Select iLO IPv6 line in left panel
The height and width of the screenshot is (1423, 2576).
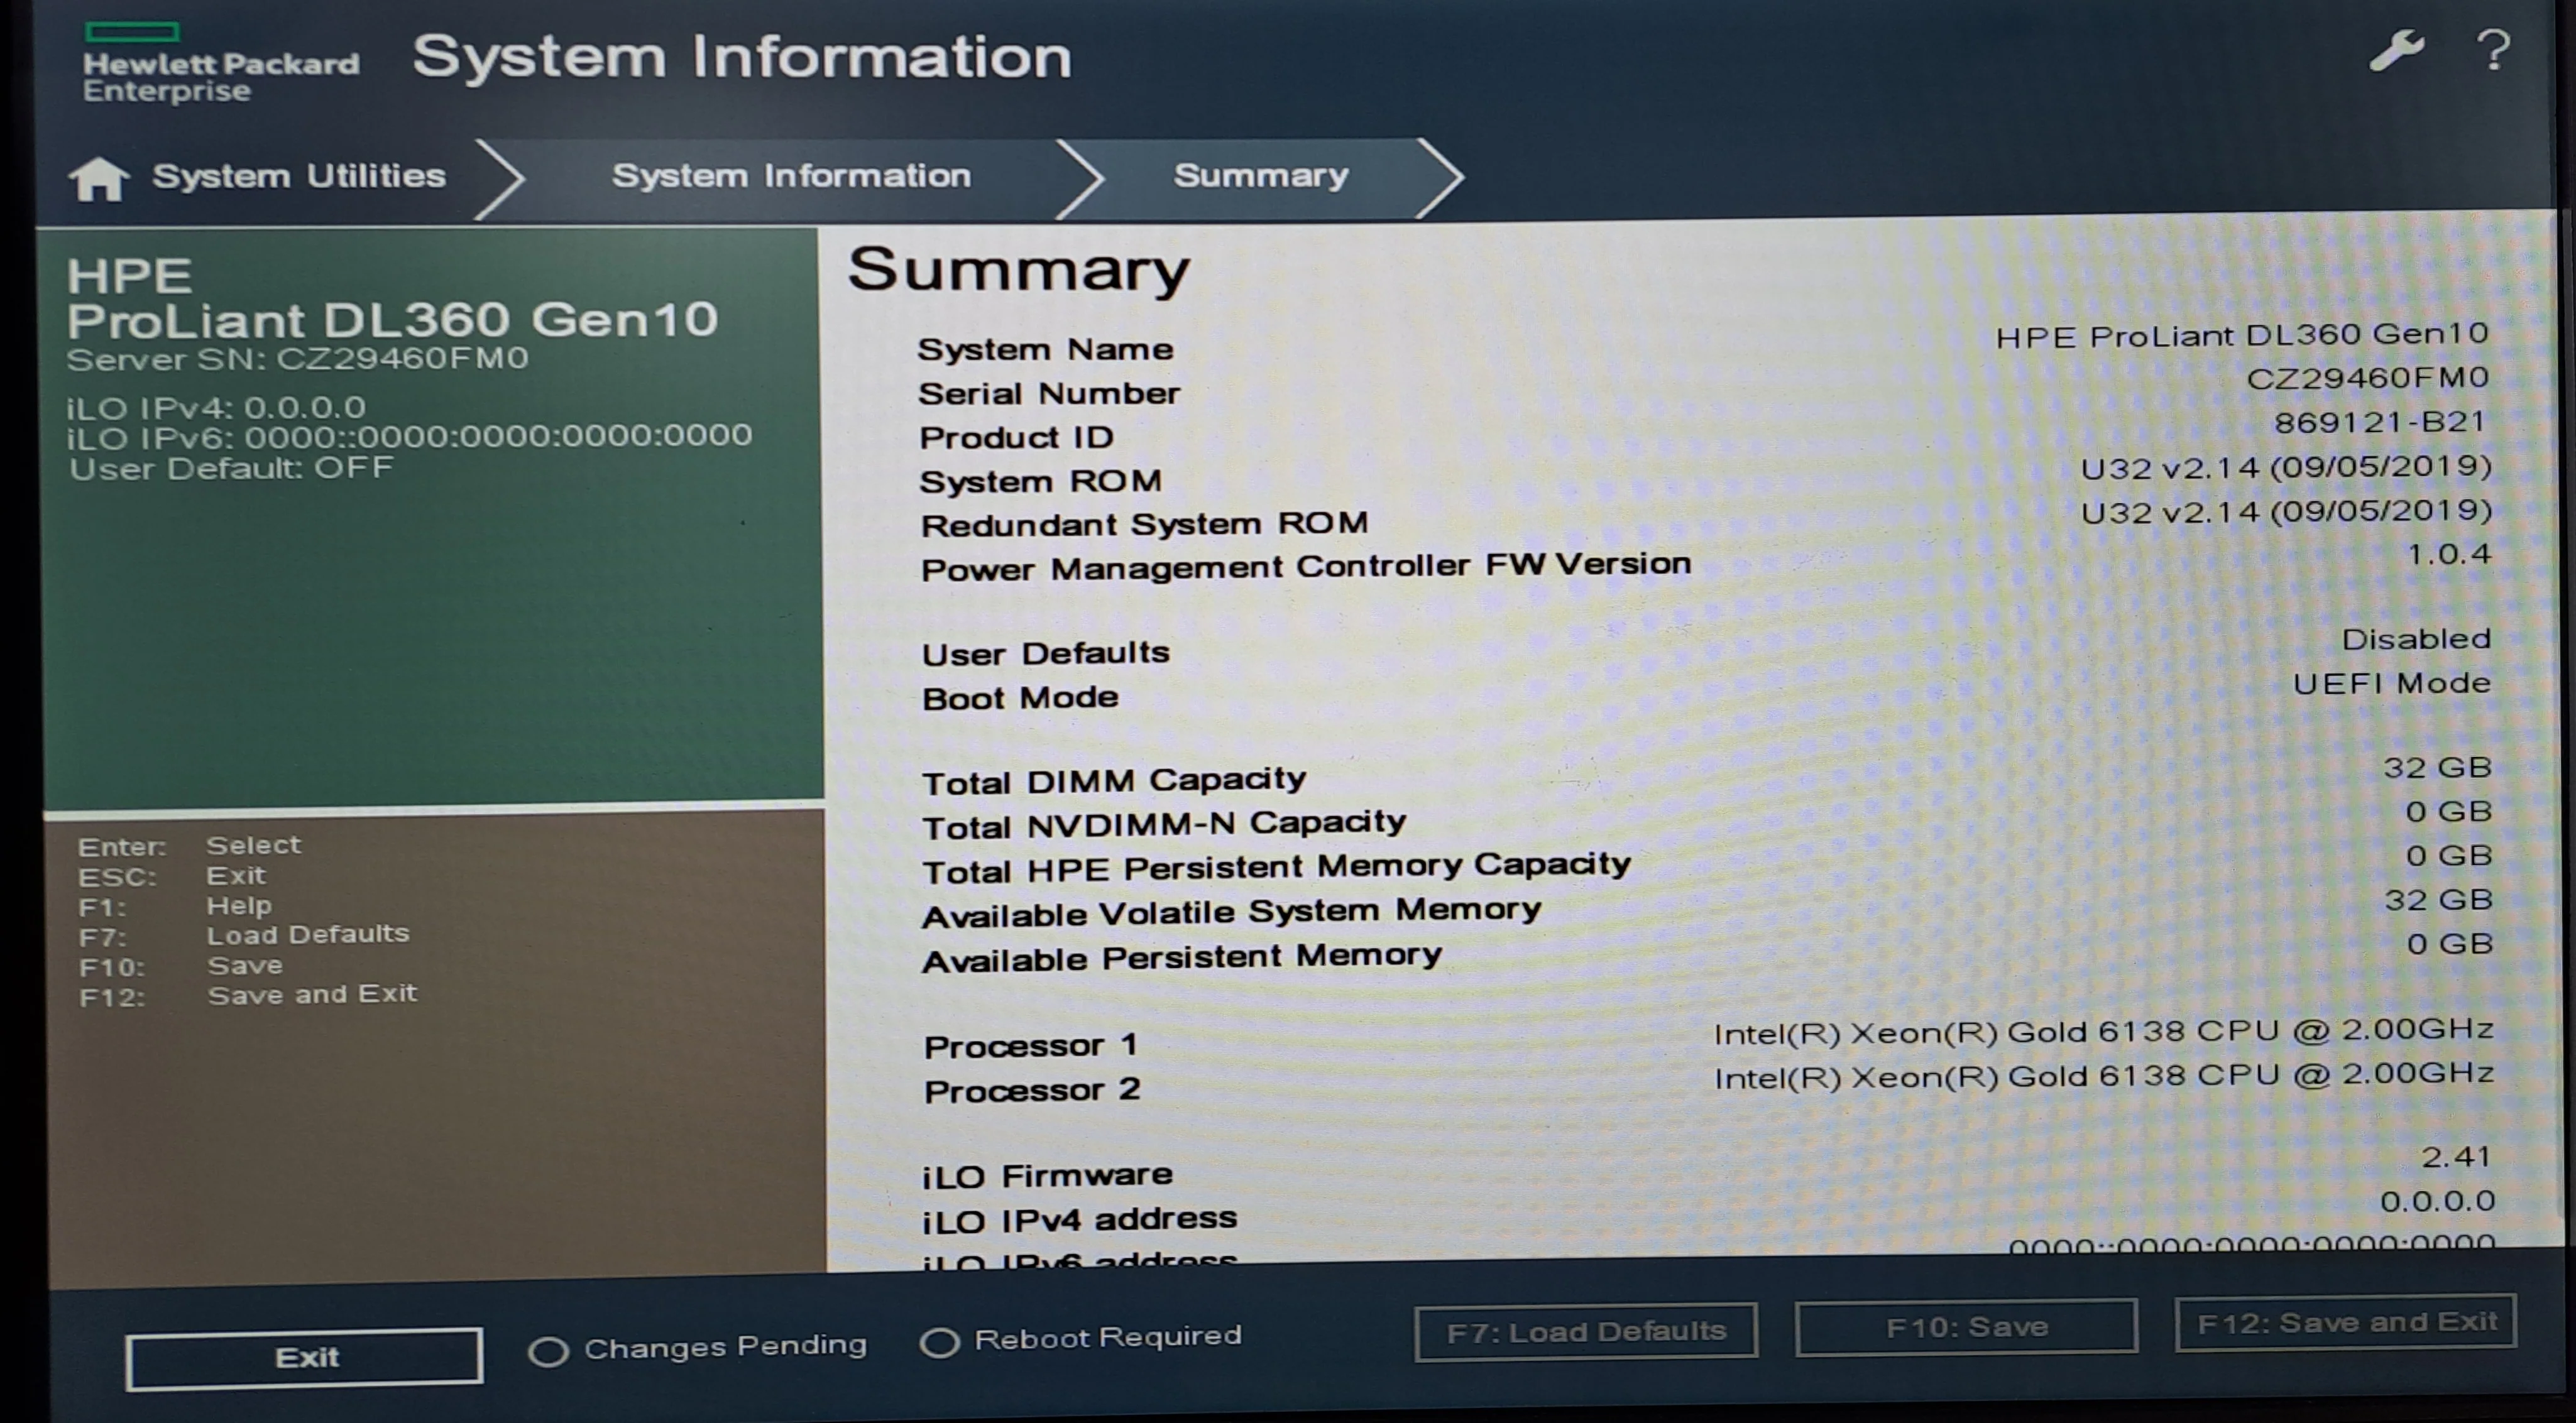pyautogui.click(x=409, y=437)
